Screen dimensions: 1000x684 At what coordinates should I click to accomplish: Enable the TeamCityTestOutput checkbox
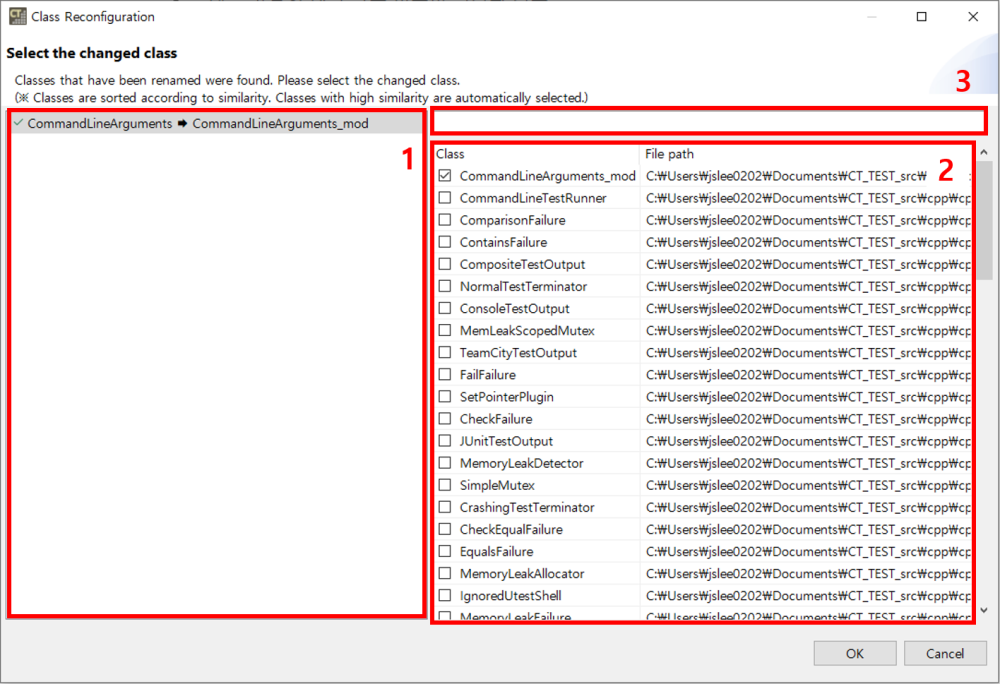pyautogui.click(x=445, y=353)
